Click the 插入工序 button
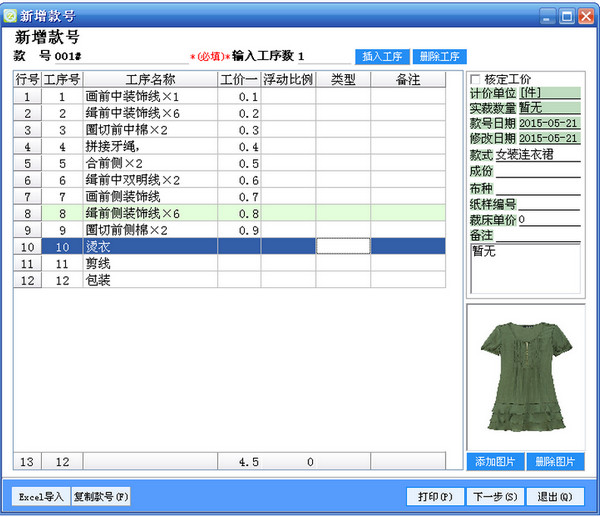Screen dimensions: 600x517 coord(380,57)
